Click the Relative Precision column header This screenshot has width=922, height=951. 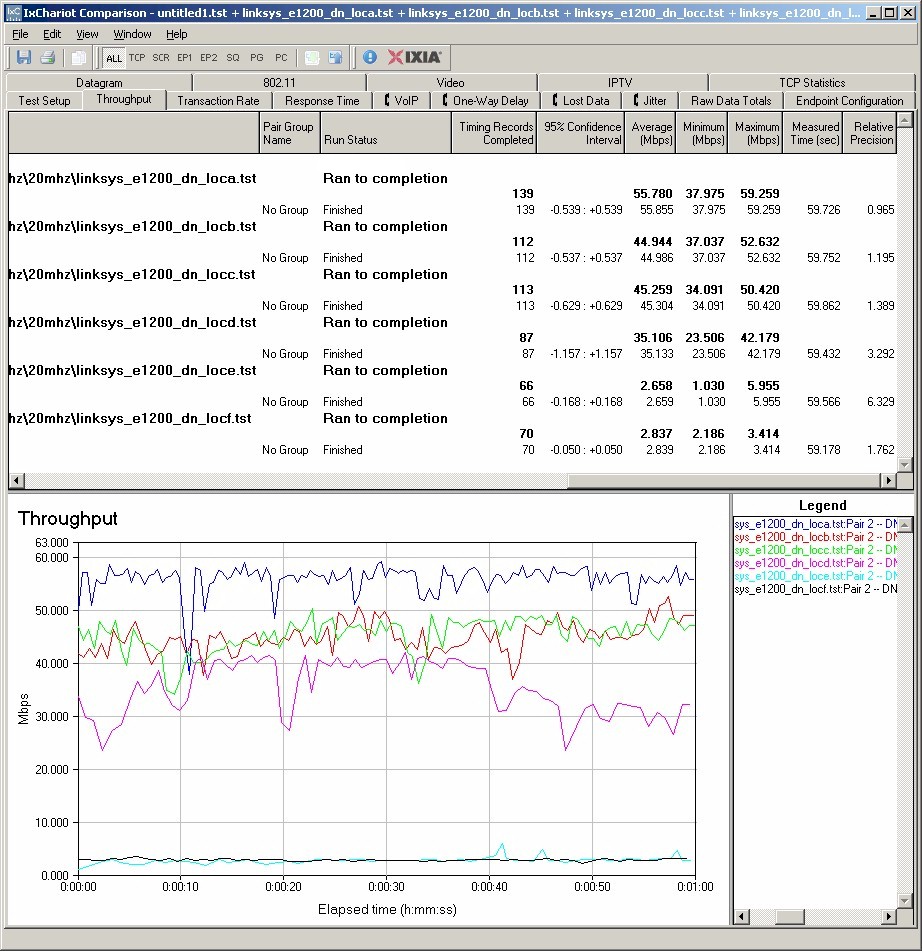(870, 133)
